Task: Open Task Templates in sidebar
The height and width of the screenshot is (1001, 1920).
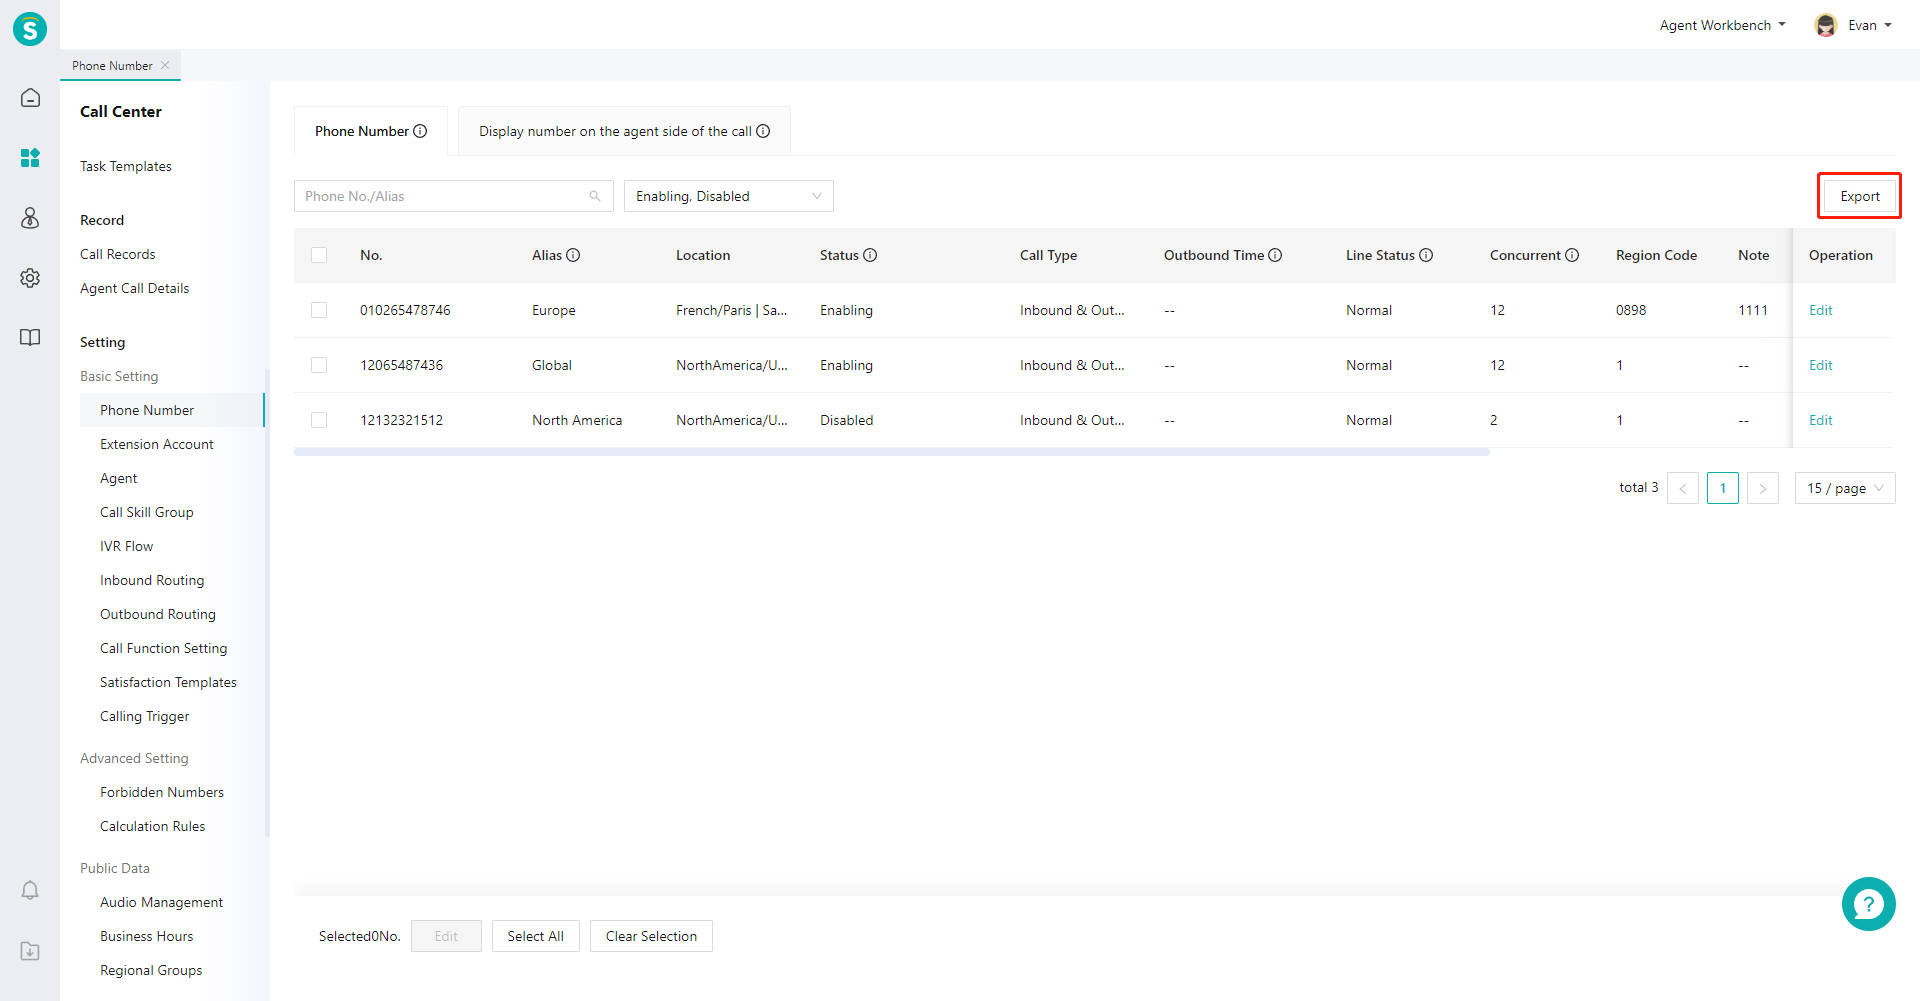Action: click(126, 166)
